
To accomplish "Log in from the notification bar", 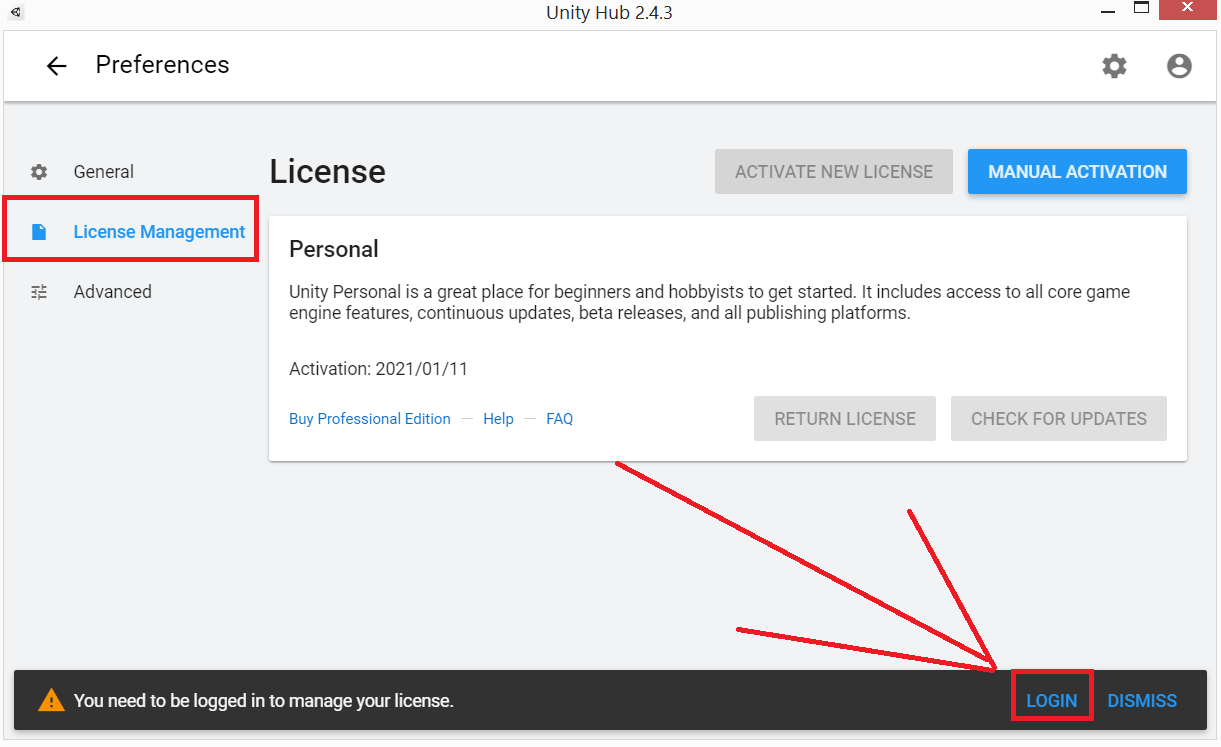I will [1052, 701].
